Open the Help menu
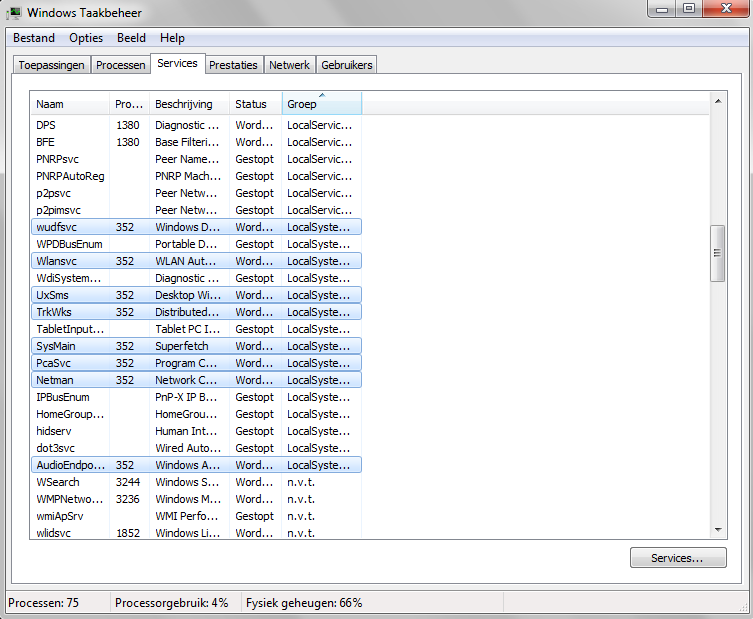 click(172, 38)
